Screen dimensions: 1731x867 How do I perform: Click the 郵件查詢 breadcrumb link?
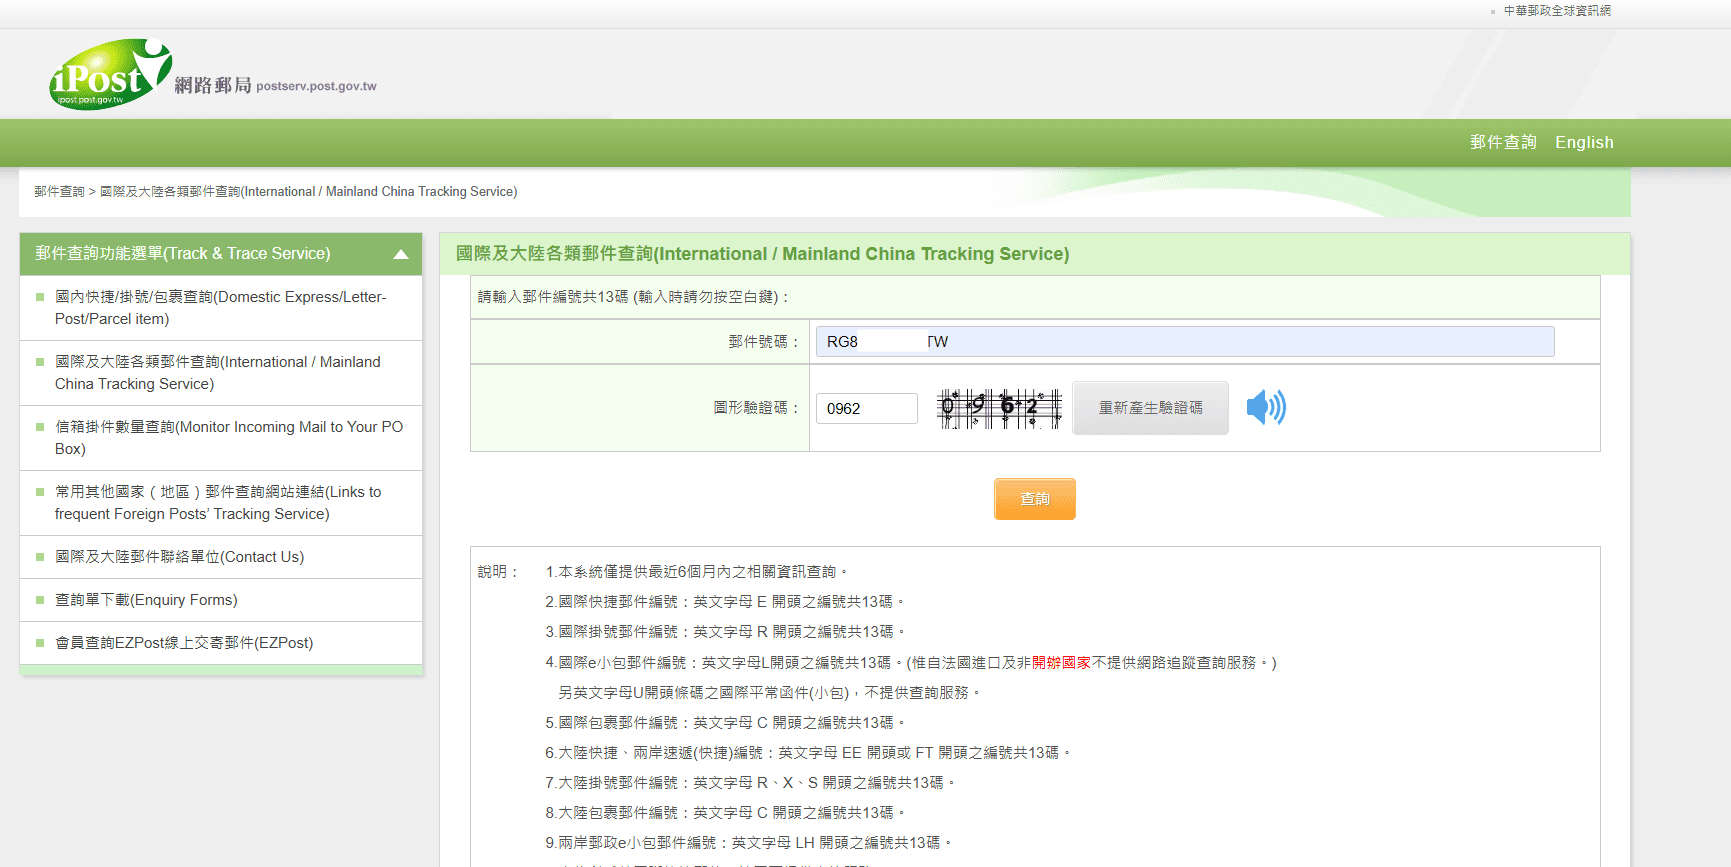click(x=59, y=192)
